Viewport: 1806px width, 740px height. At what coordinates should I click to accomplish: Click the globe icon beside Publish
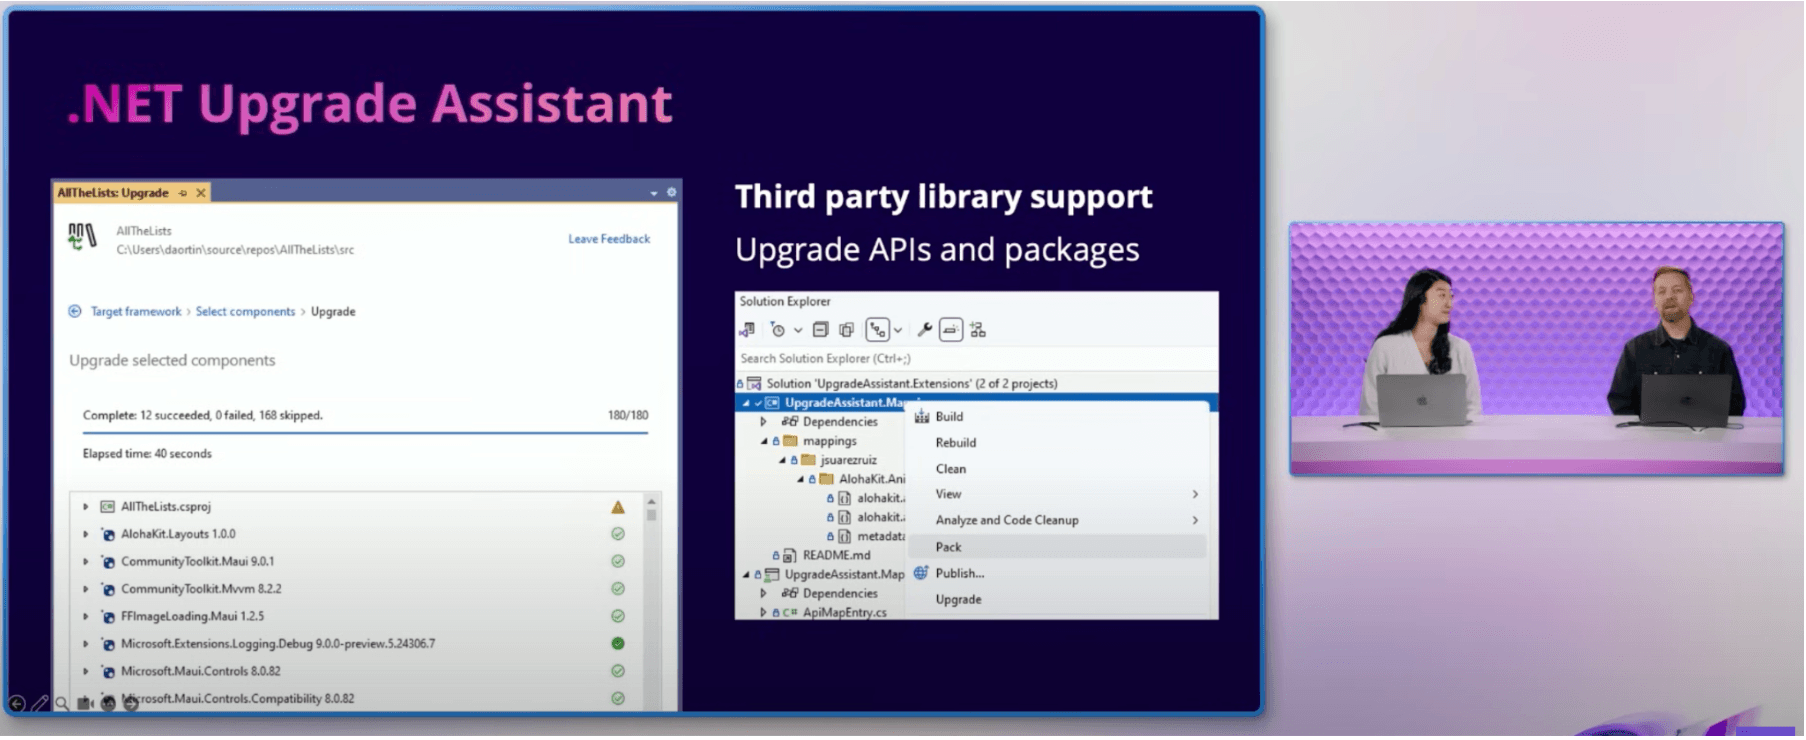921,573
